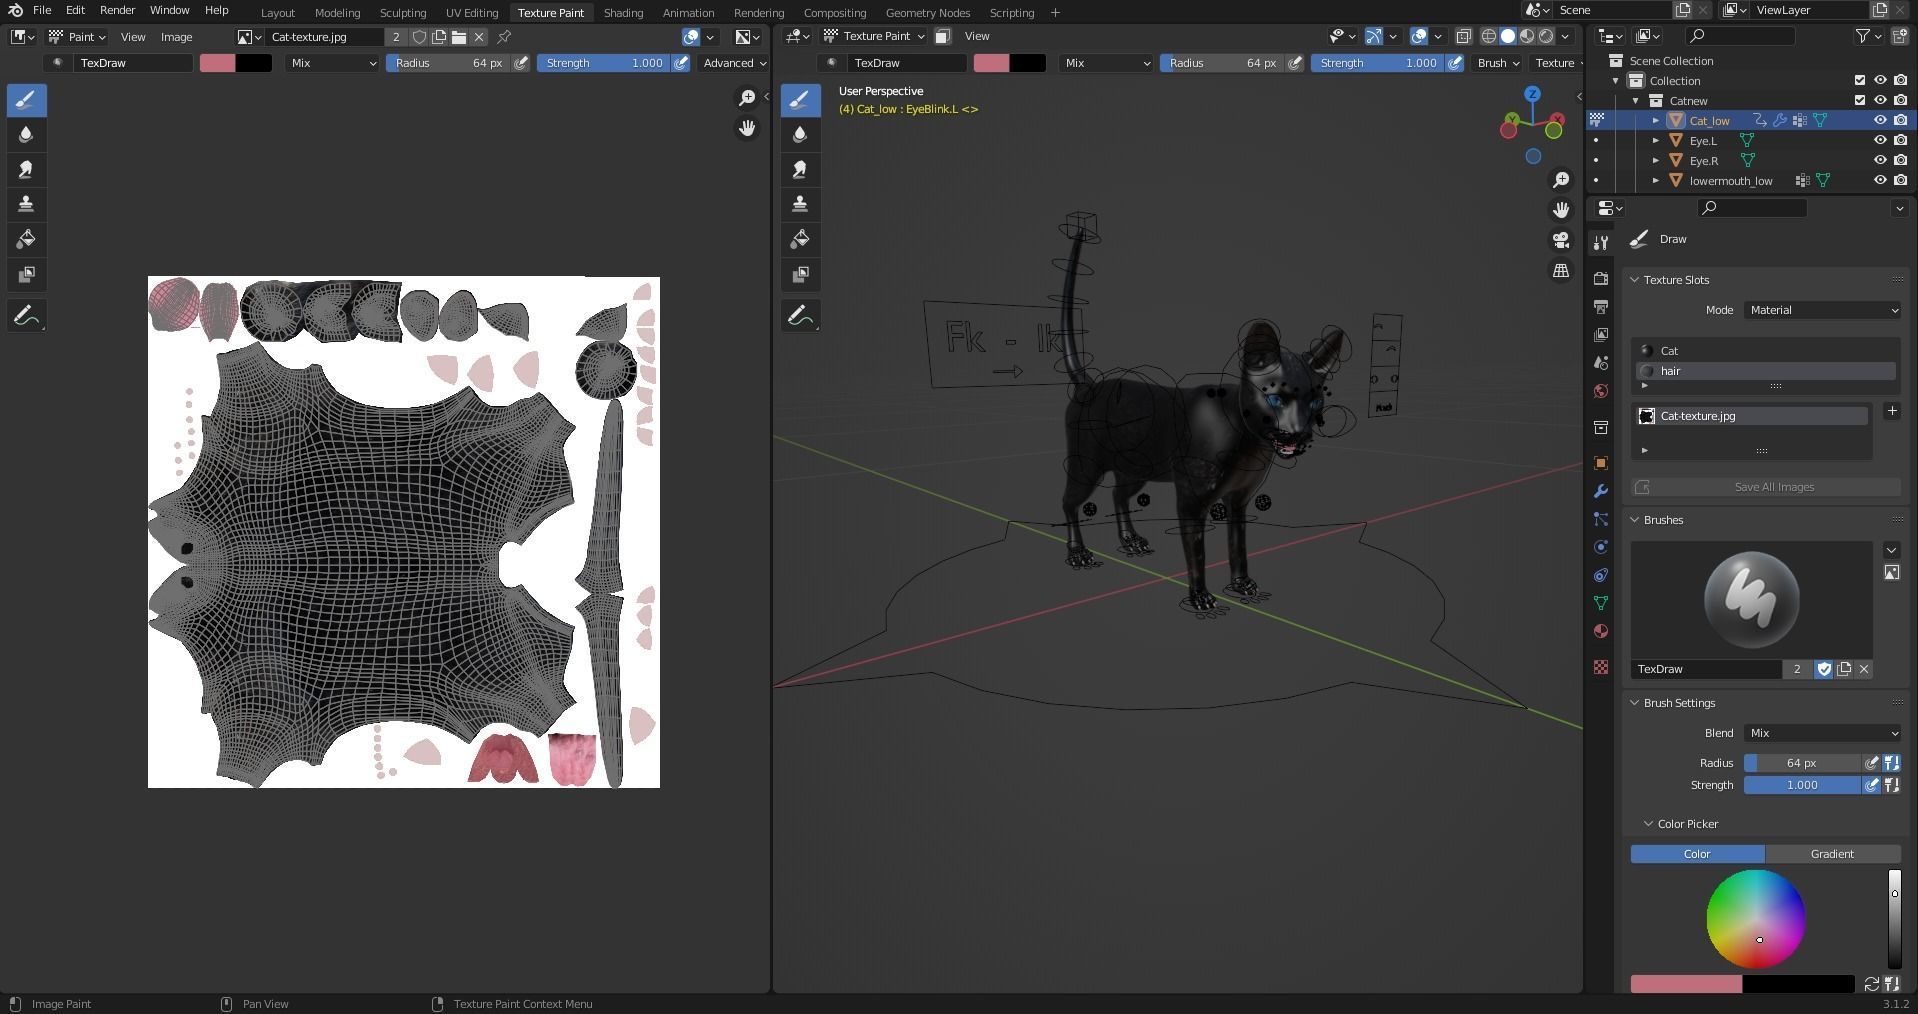This screenshot has height=1014, width=1918.
Task: Open texture slot Mode Material dropdown
Action: pos(1823,310)
